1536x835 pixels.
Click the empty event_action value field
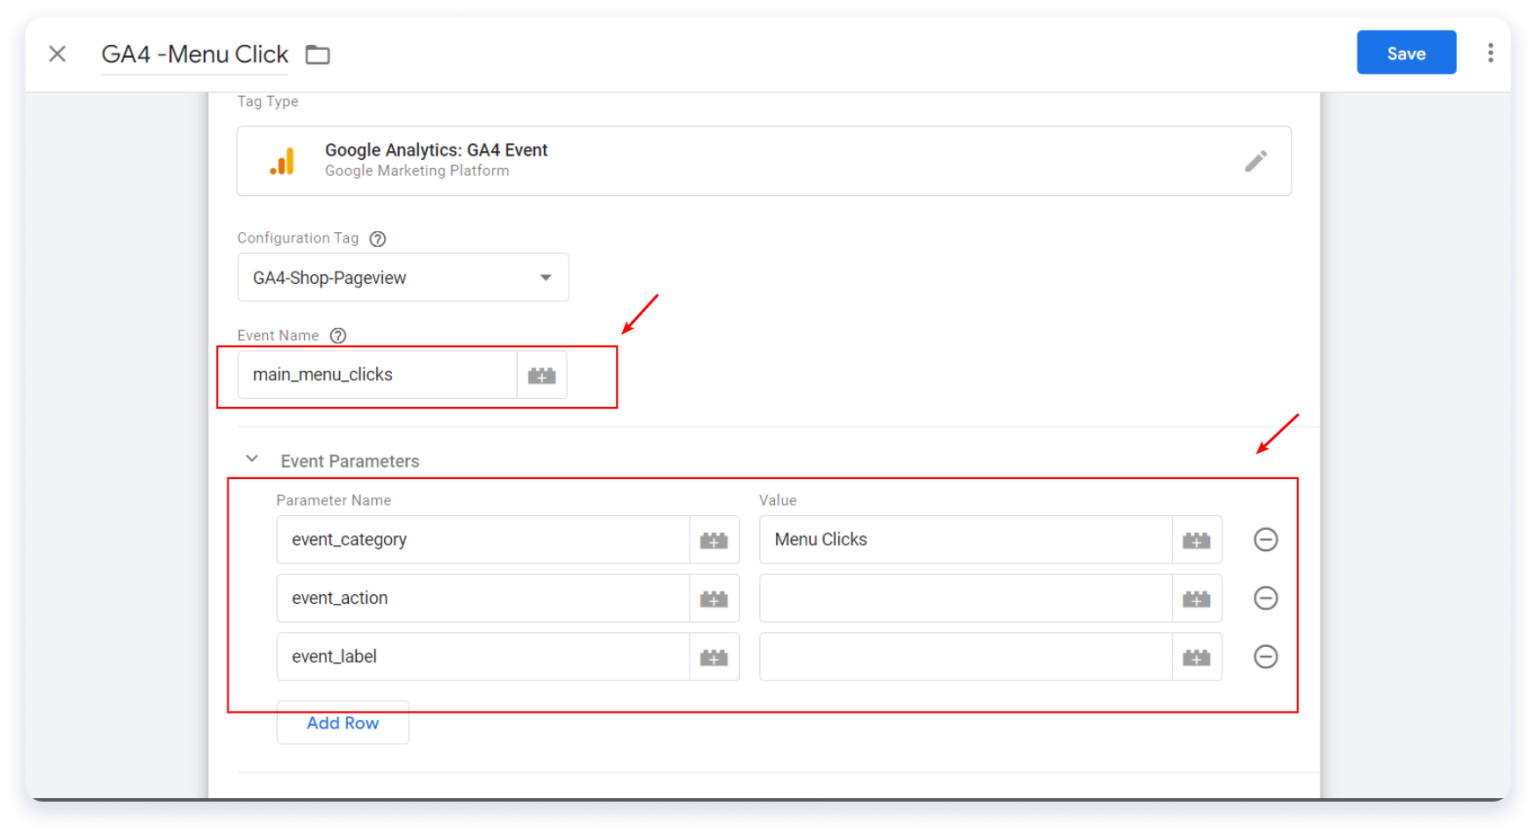(960, 598)
